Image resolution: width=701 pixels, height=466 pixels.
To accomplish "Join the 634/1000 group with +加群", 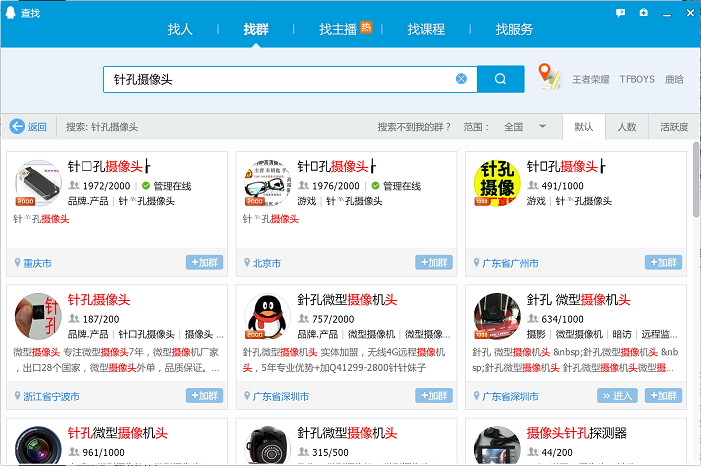I will (663, 396).
